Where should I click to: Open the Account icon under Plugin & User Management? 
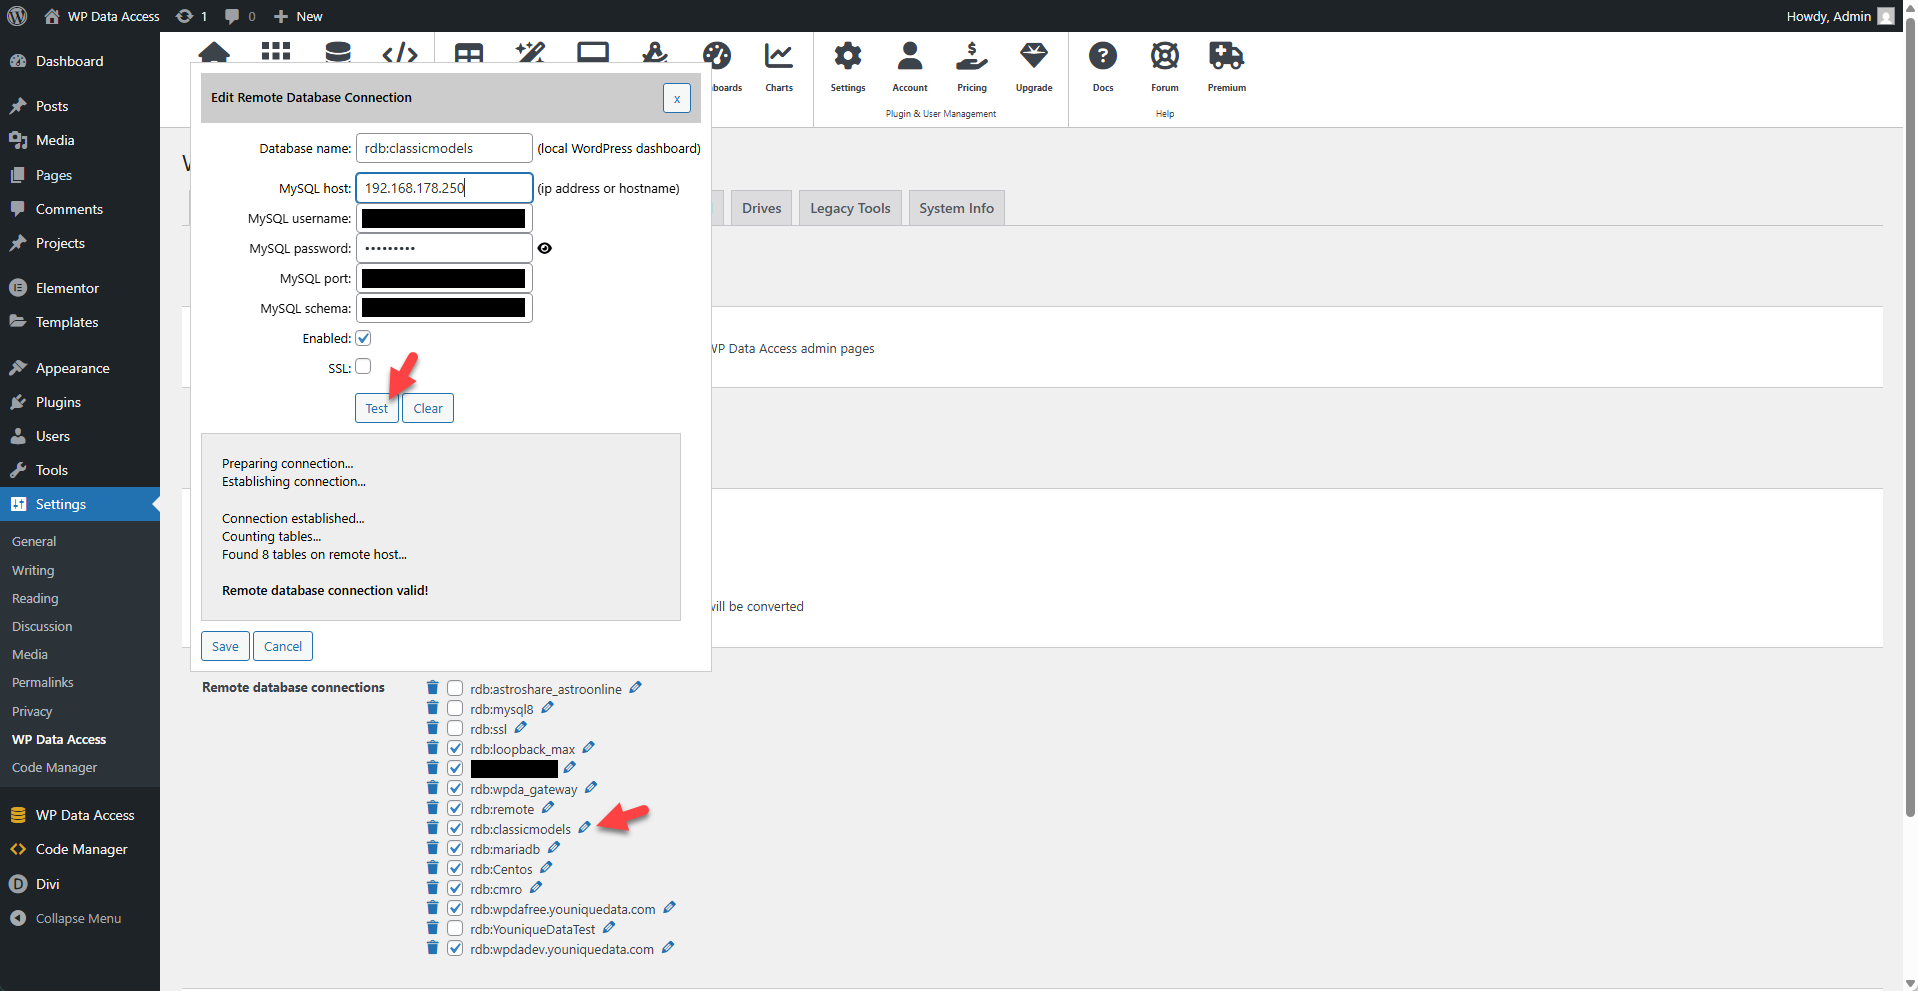(x=909, y=57)
